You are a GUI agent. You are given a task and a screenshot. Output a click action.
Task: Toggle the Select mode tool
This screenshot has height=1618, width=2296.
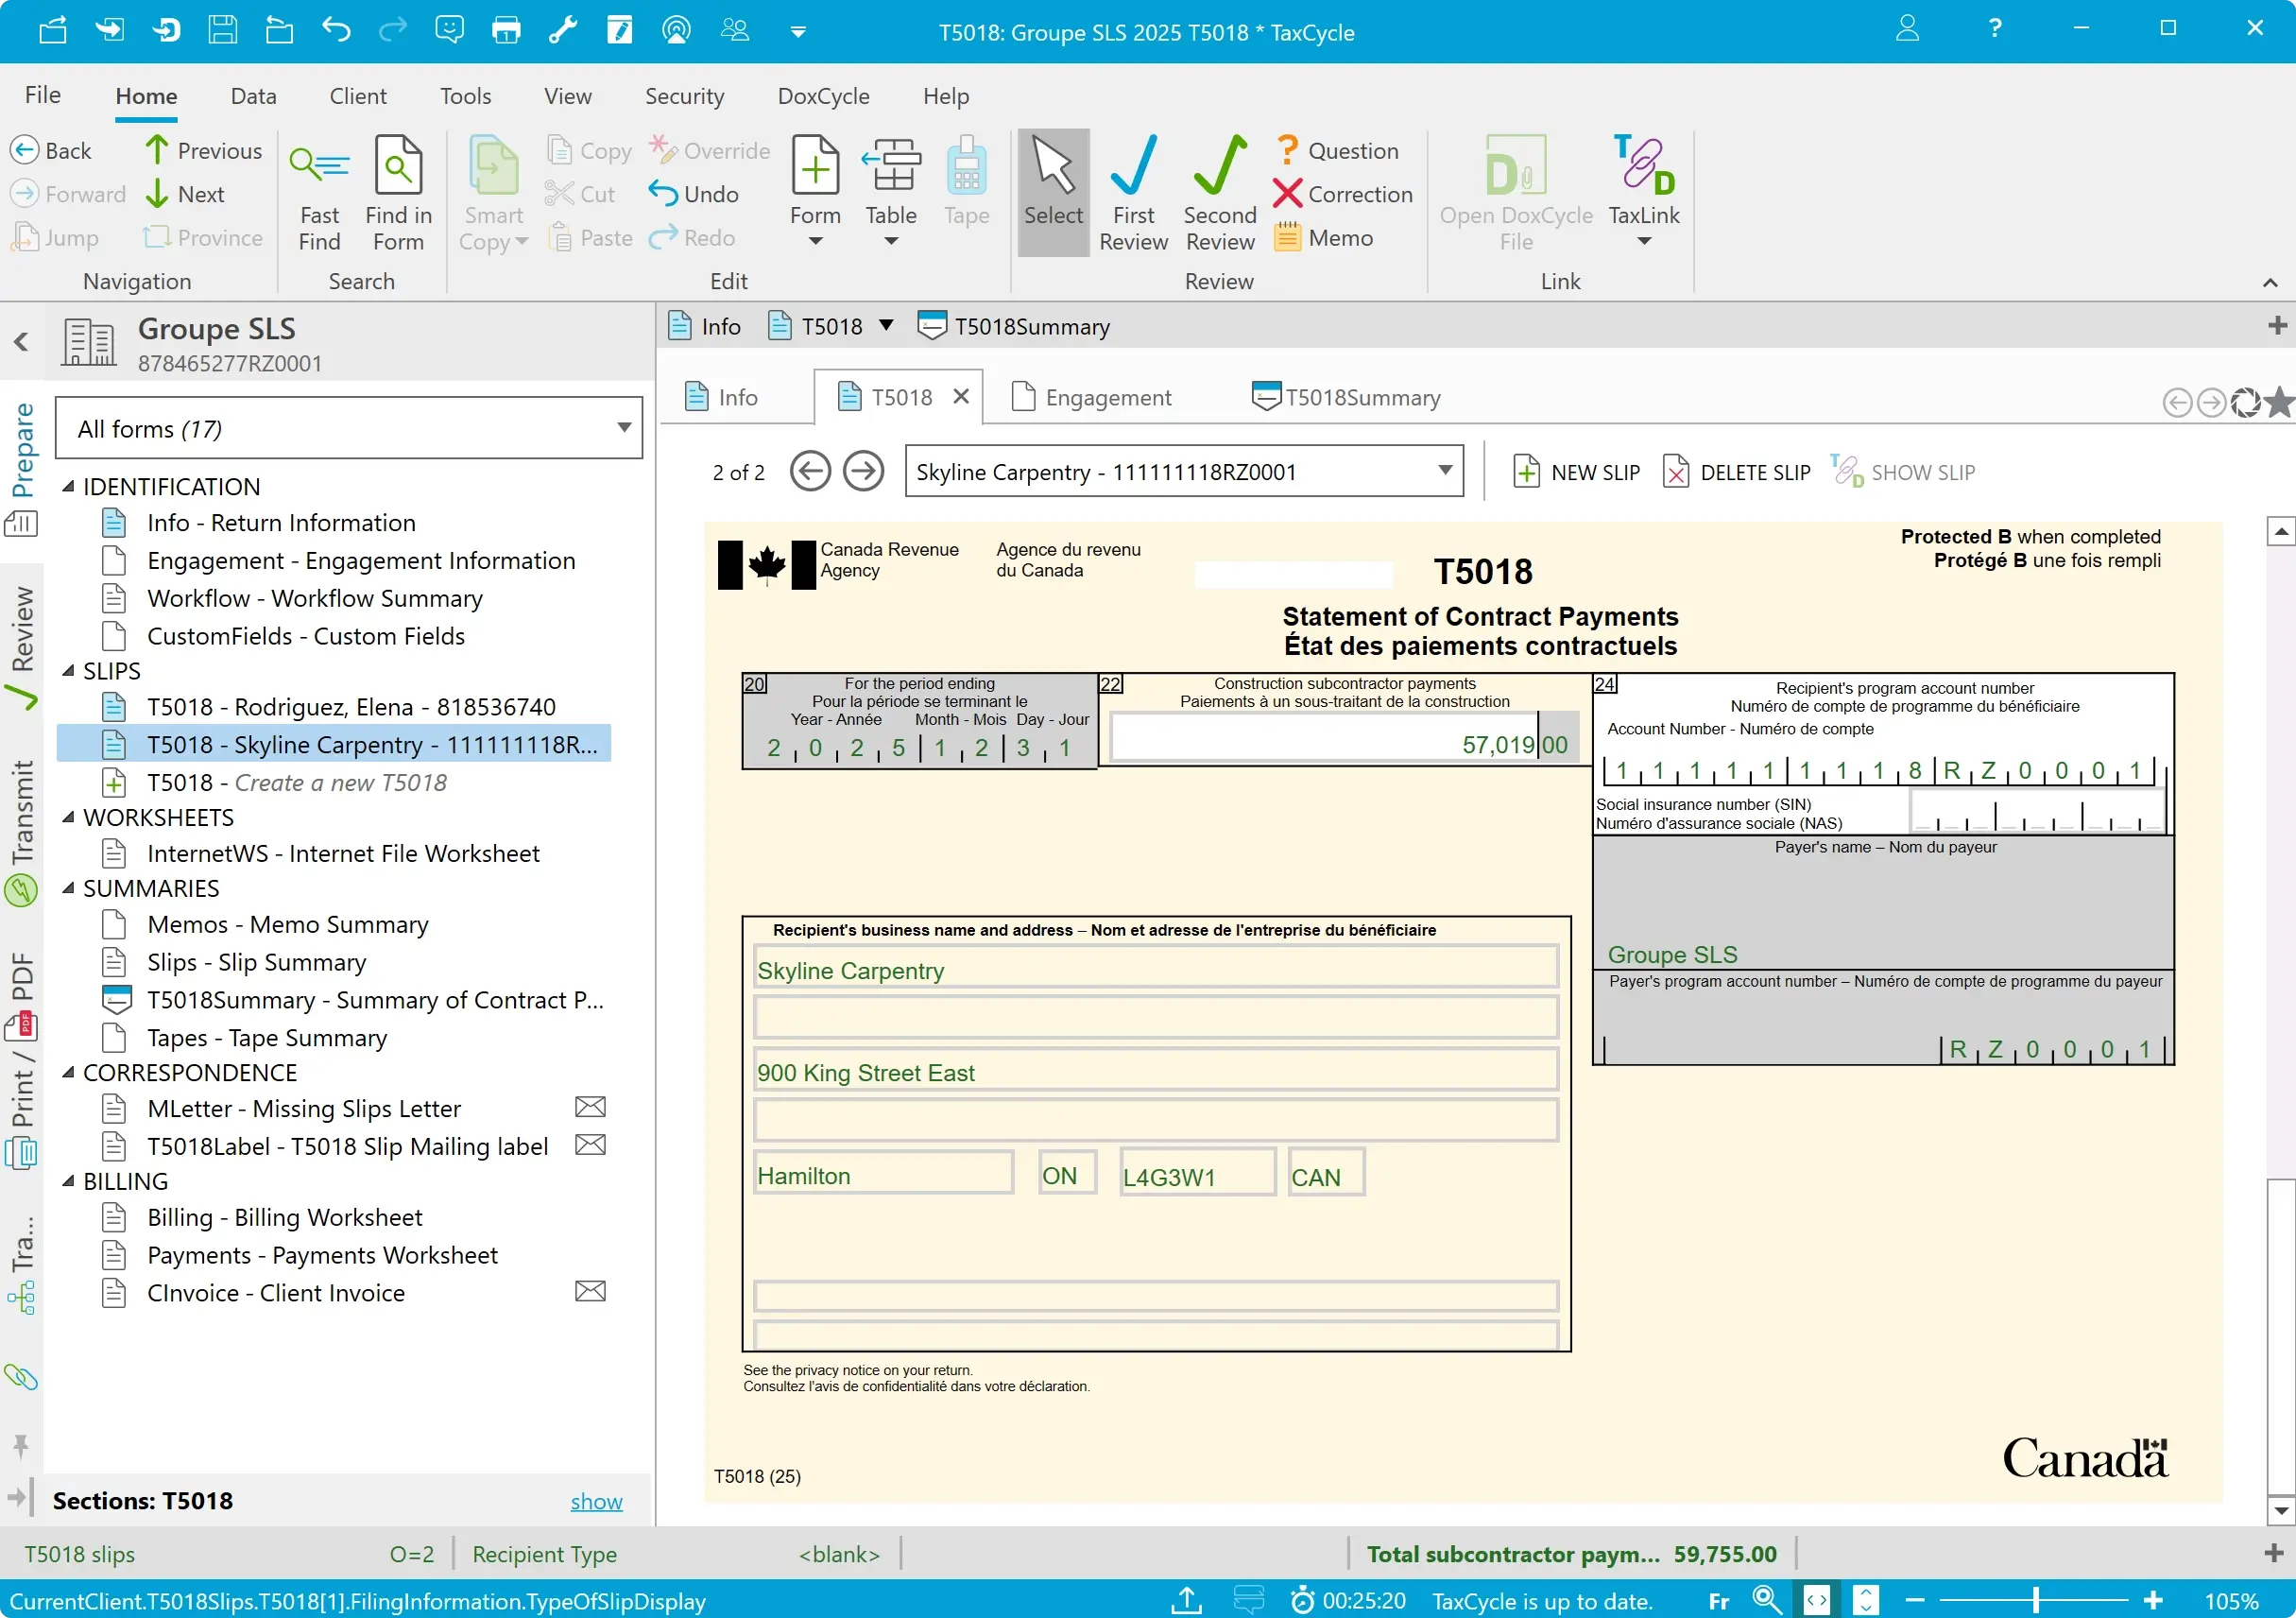(1053, 190)
